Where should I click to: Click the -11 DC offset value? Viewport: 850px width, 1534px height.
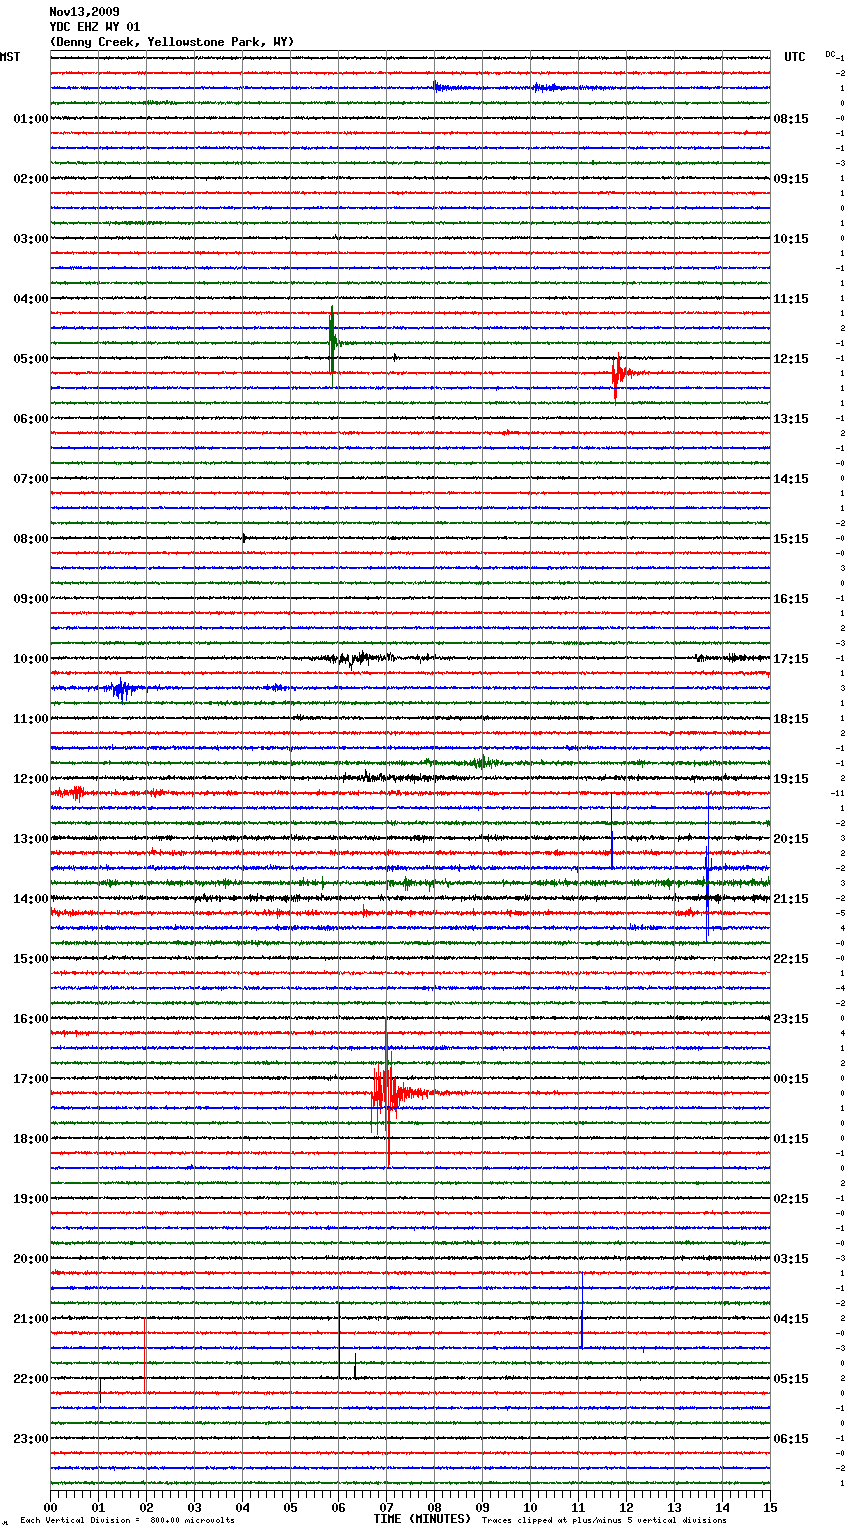pyautogui.click(x=837, y=794)
